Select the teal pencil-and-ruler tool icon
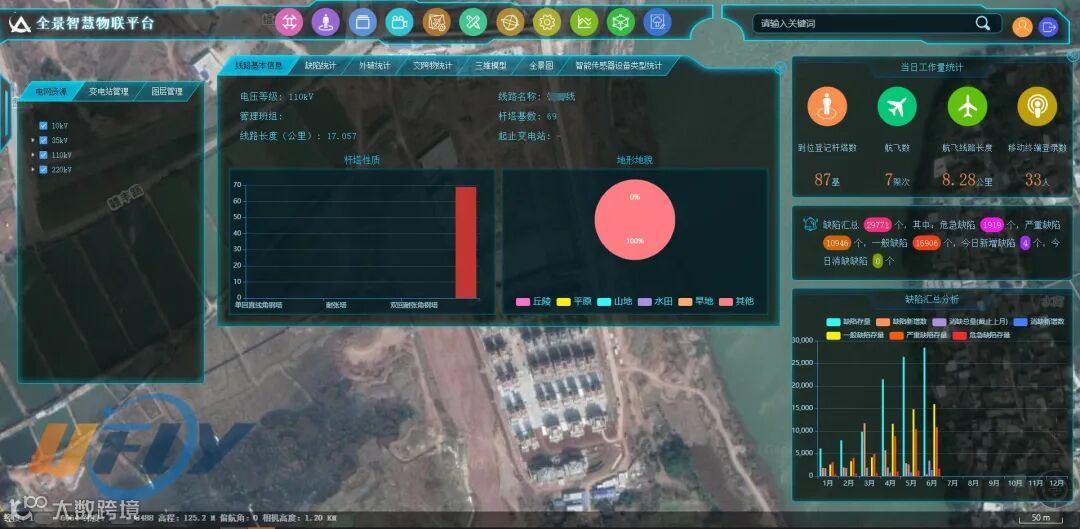Screen dimensions: 1080x529 [x=473, y=22]
